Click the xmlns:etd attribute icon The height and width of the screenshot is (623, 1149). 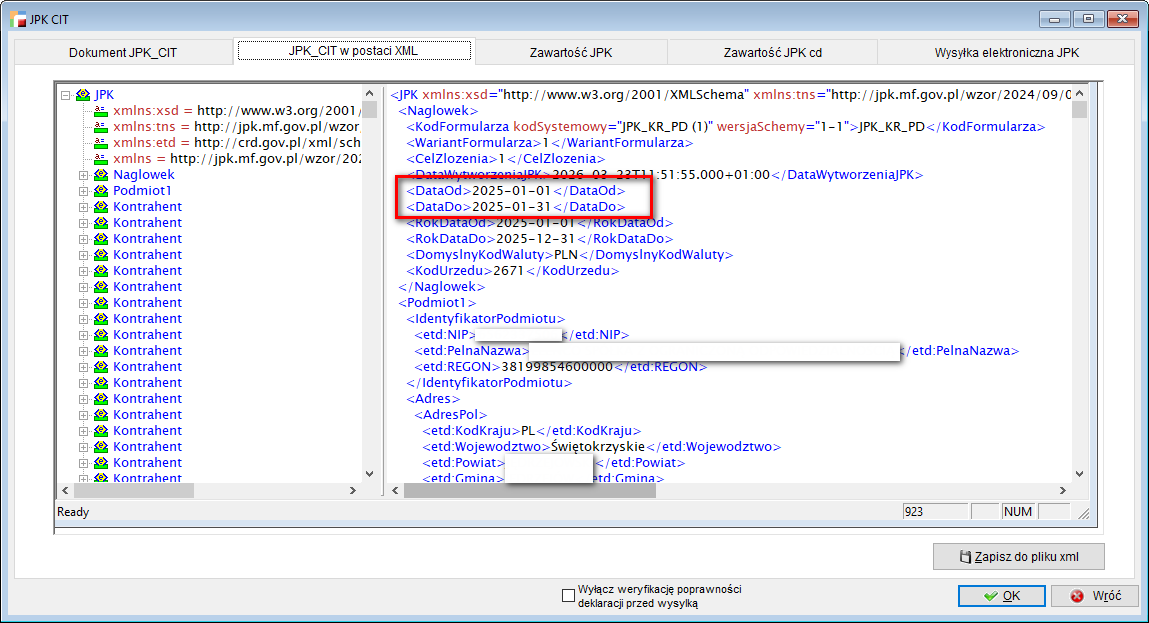[x=100, y=143]
